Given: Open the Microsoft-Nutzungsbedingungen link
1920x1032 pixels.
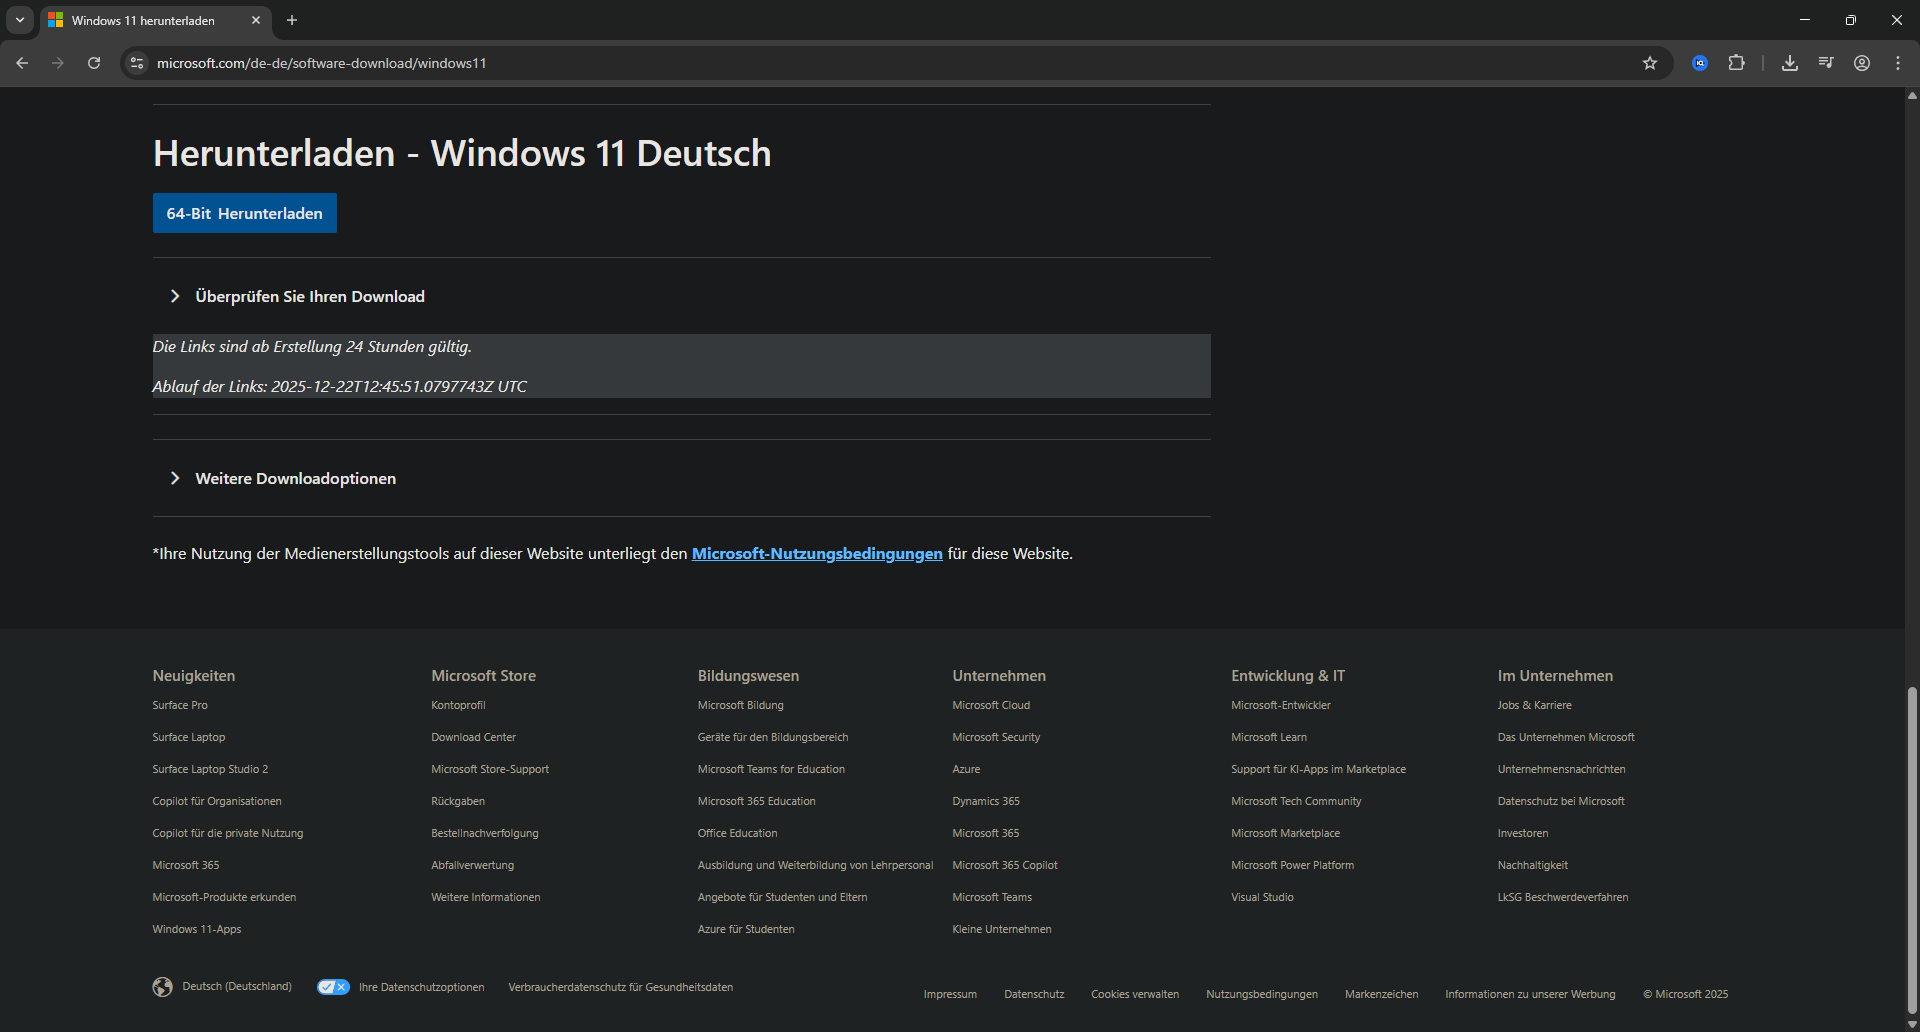Looking at the screenshot, I should (816, 553).
